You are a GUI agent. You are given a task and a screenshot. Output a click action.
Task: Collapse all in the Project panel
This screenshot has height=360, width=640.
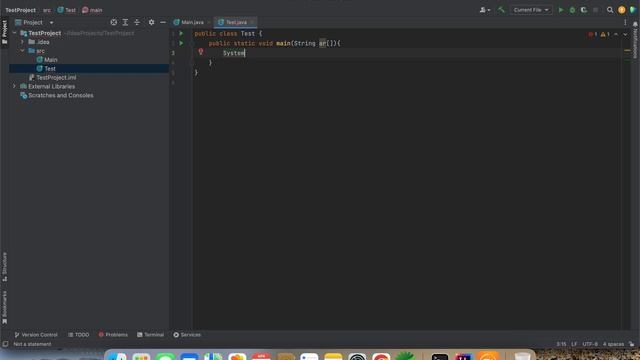(x=137, y=22)
